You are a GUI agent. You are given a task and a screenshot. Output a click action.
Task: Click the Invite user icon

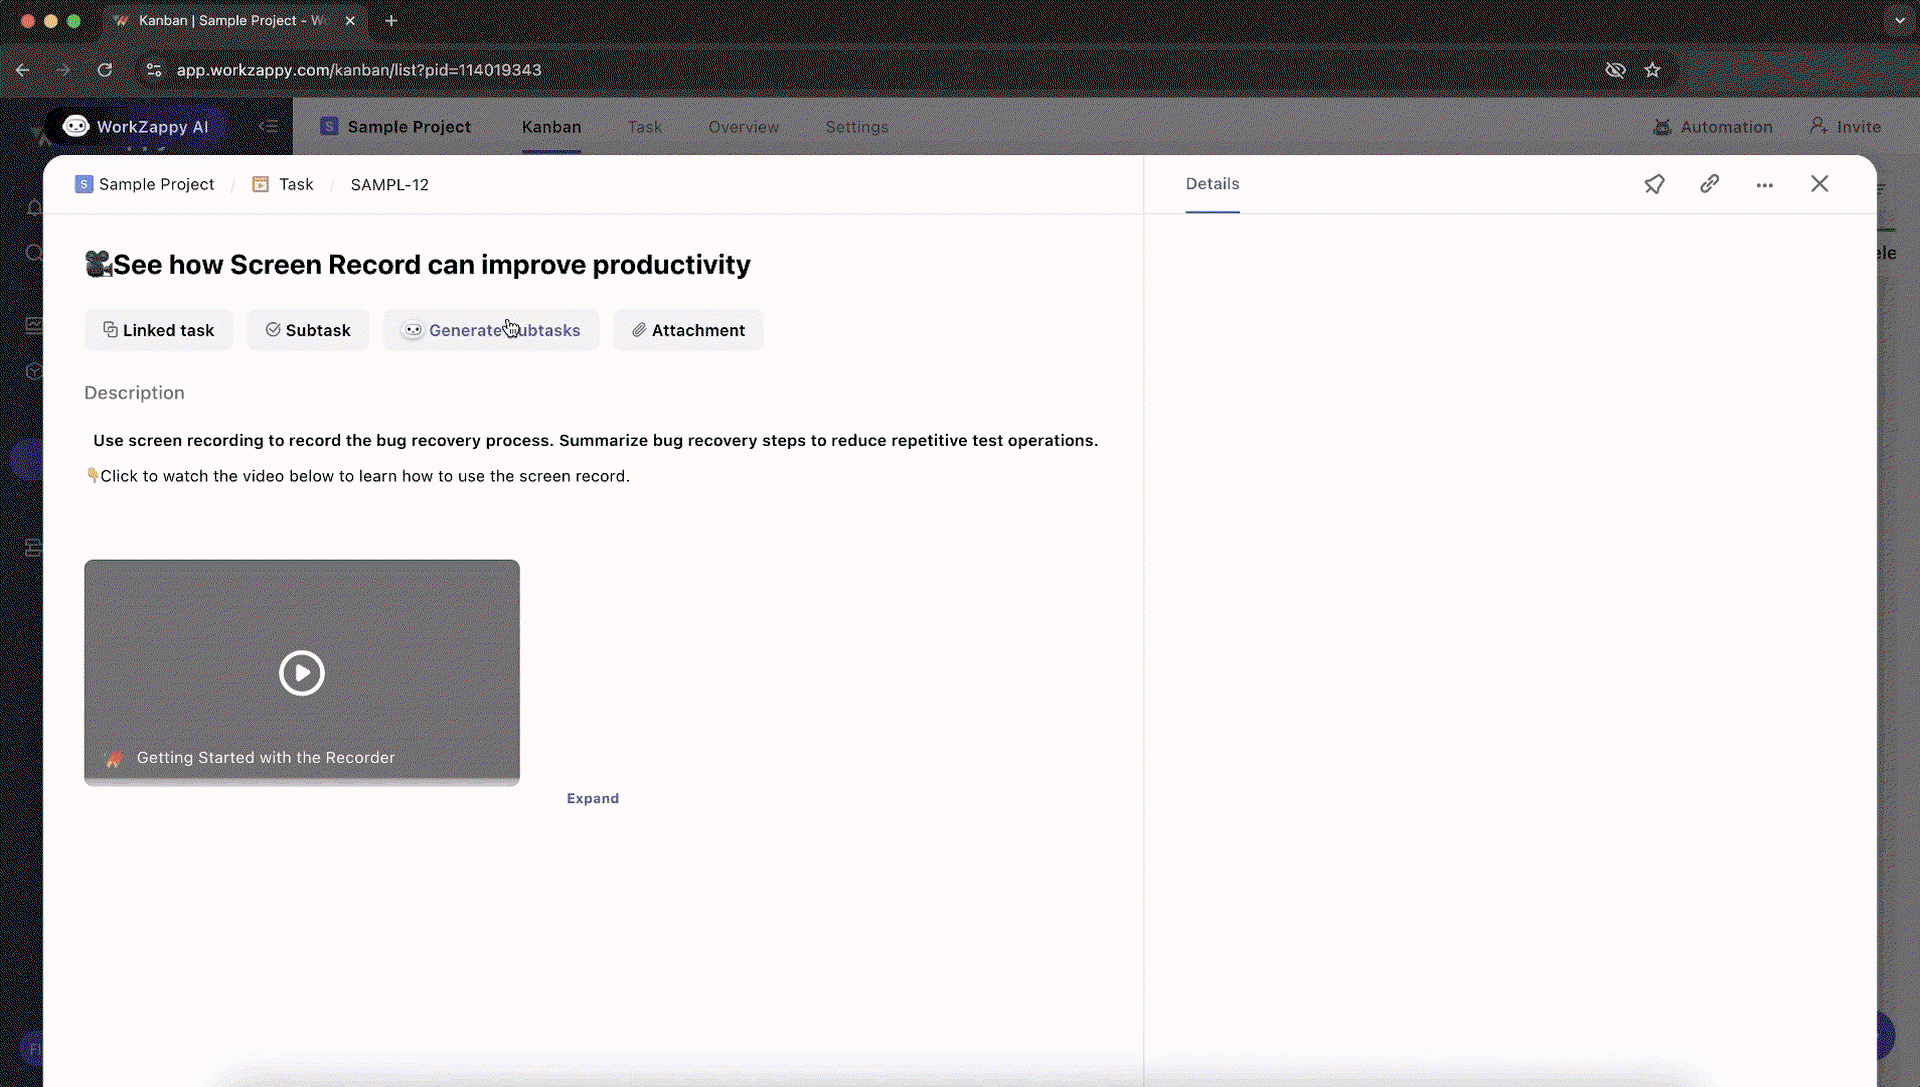click(x=1818, y=126)
